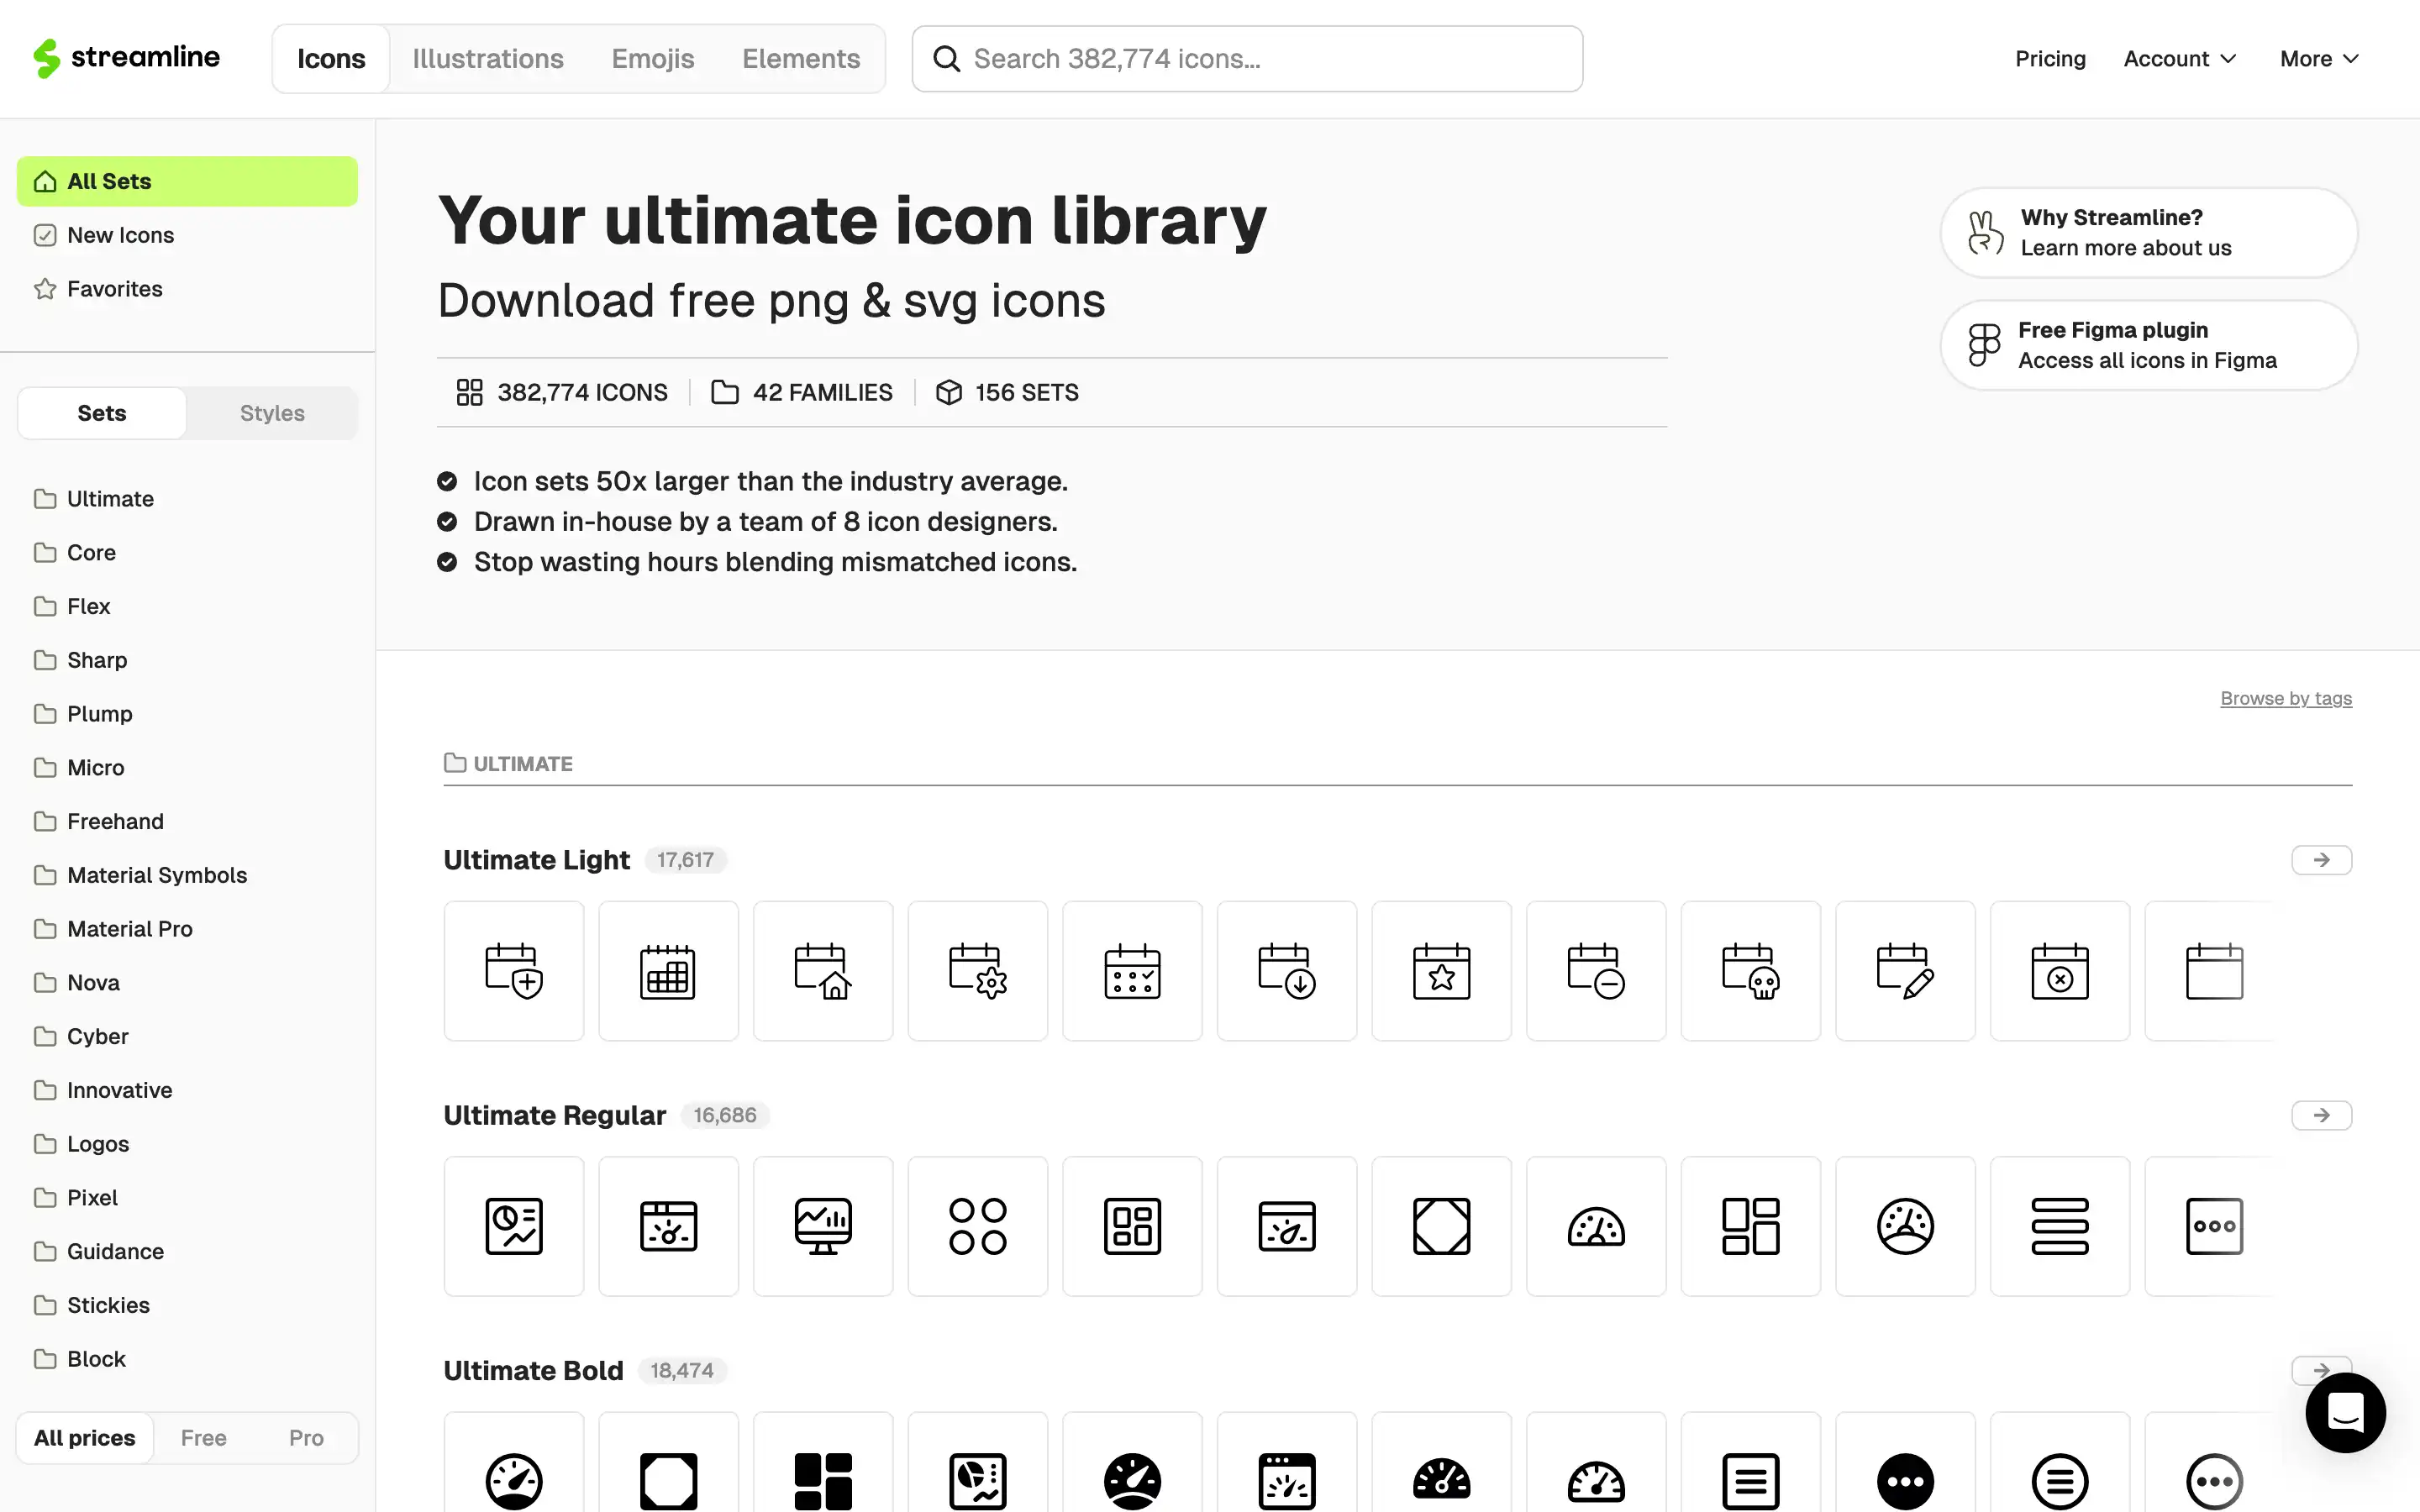The width and height of the screenshot is (2420, 1512).
Task: Click the Streamline logo
Action: point(126,58)
